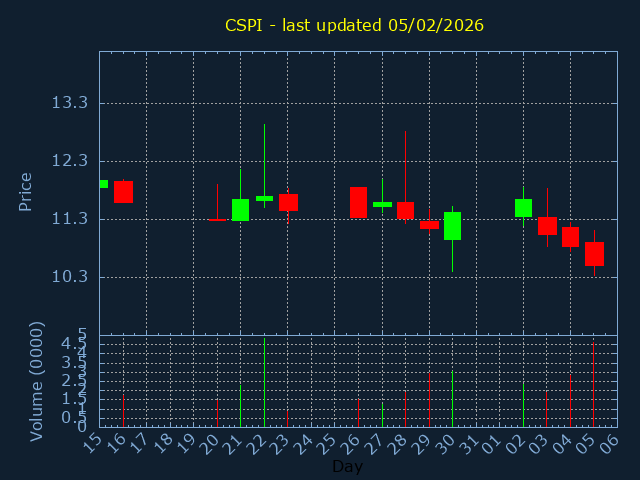Viewport: 640px width, 480px height.
Task: Select the red volume bar on day 04
Action: 570,400
